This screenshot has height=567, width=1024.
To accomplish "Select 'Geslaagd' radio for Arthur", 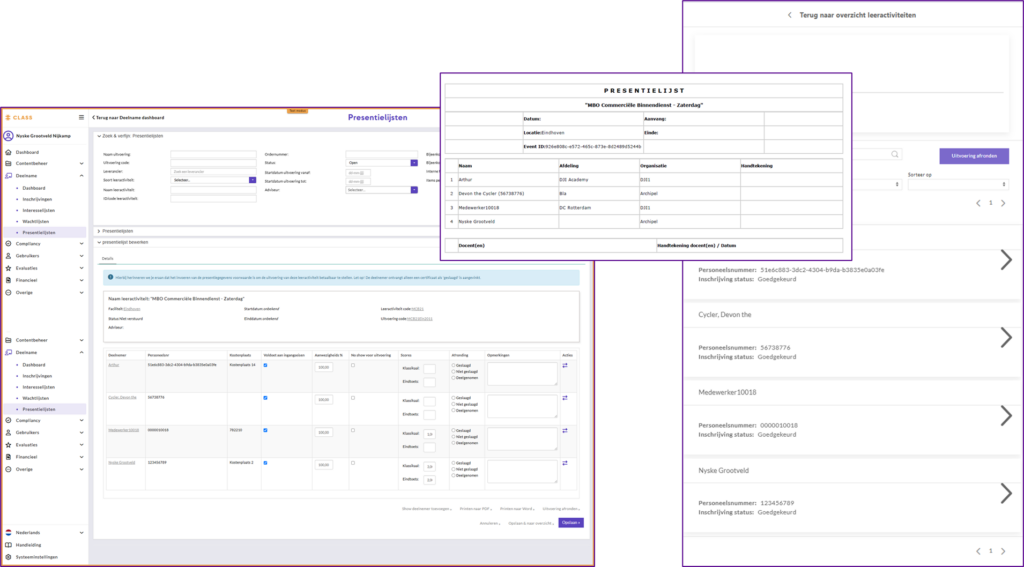I will (x=453, y=365).
